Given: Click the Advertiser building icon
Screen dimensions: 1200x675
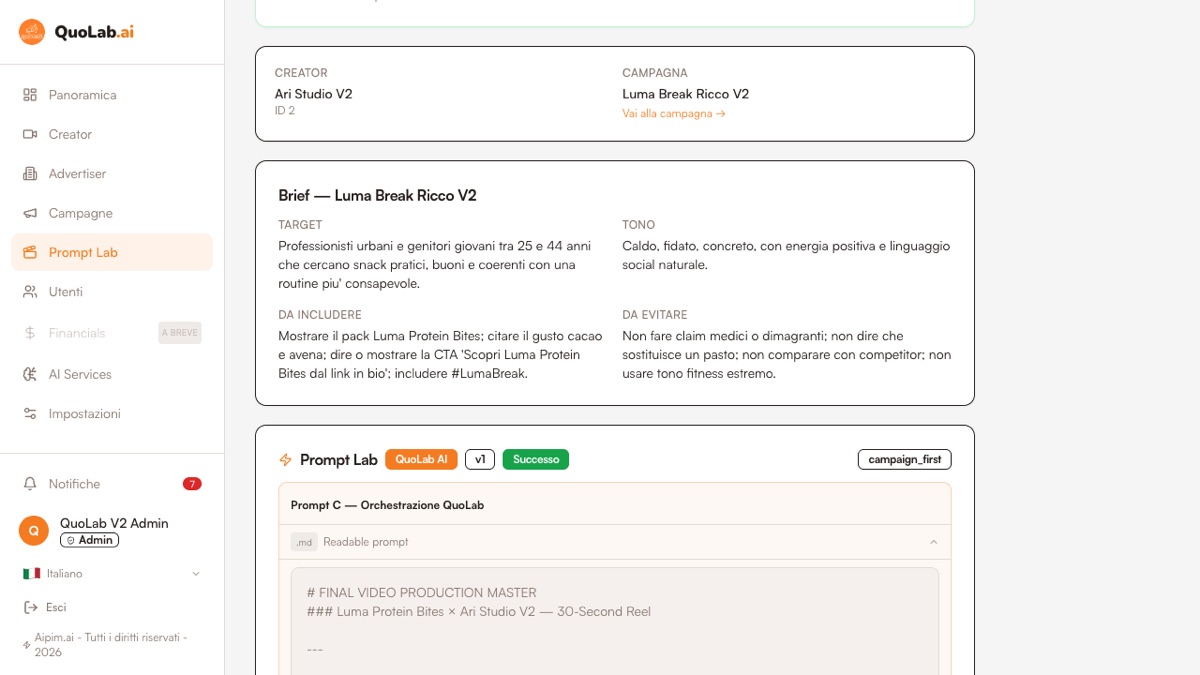Looking at the screenshot, I should pos(30,174).
